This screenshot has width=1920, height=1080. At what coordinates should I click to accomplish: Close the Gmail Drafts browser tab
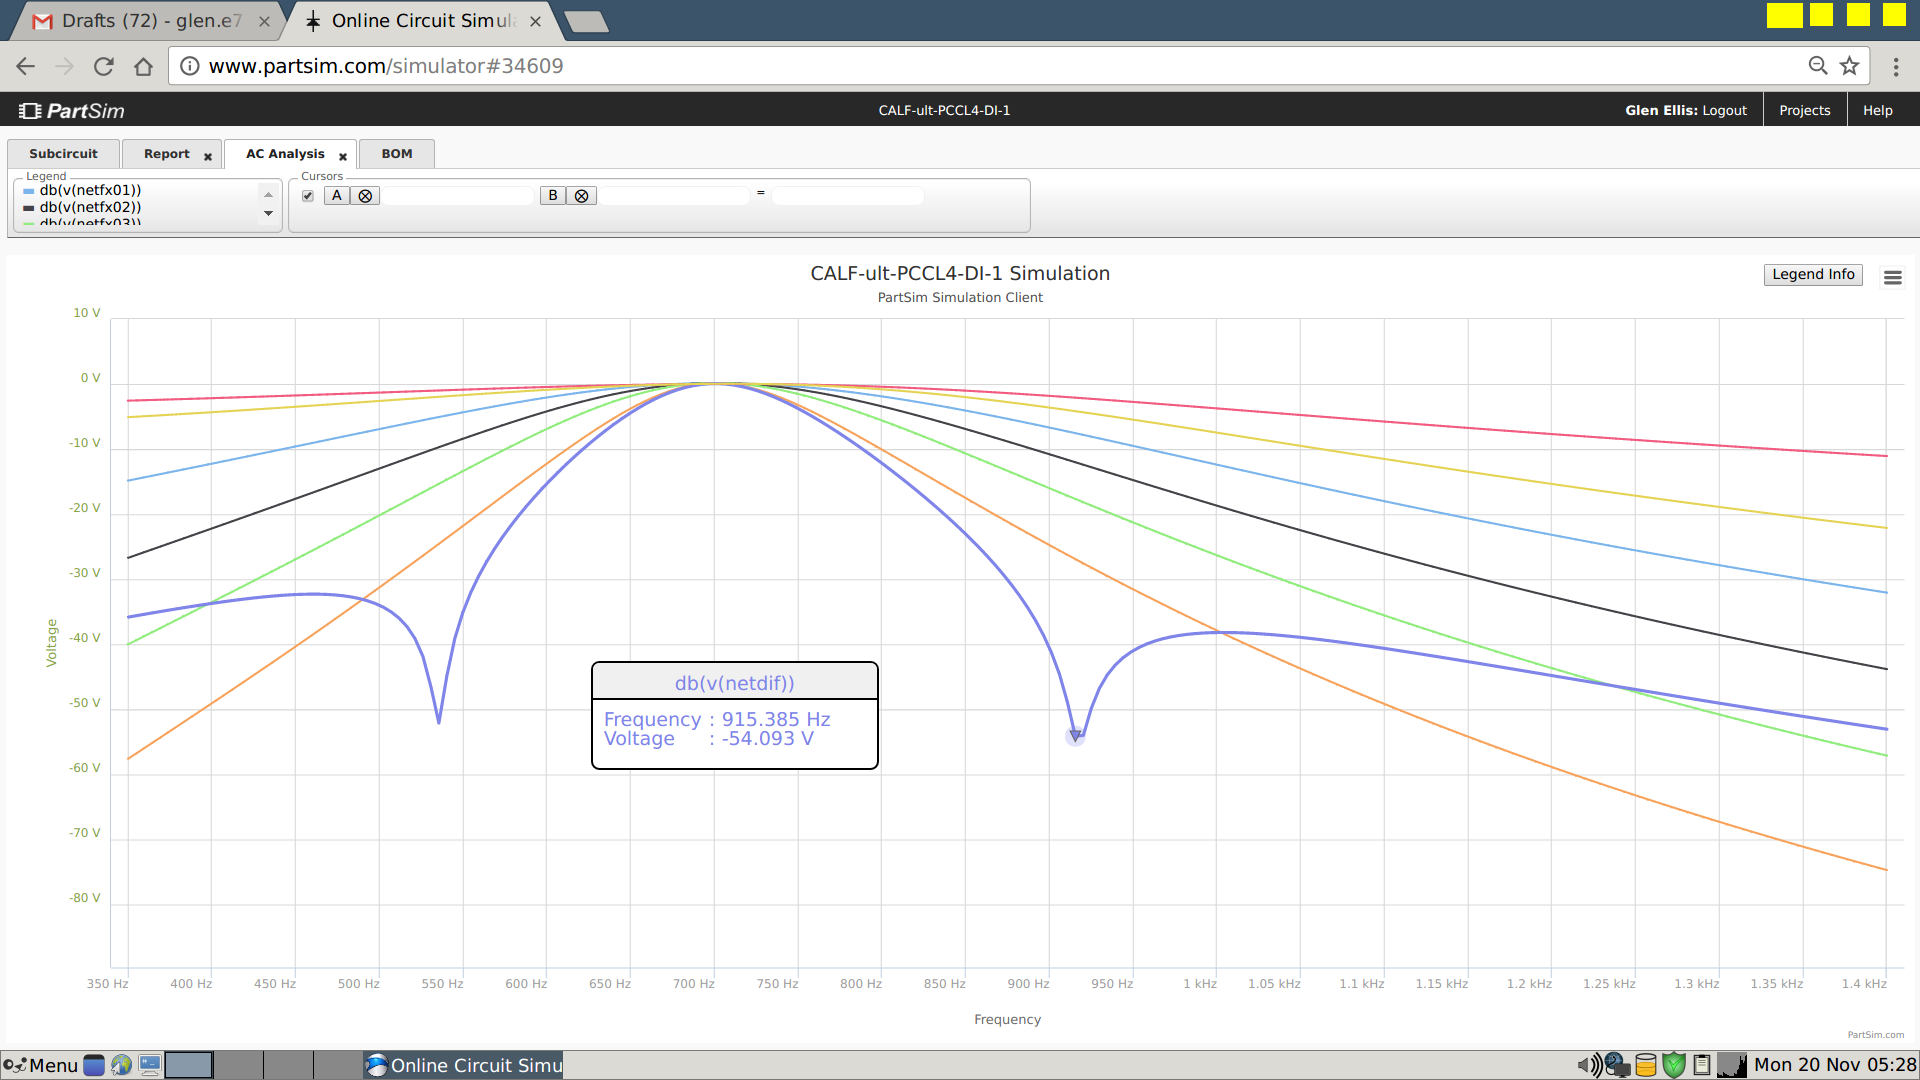[x=264, y=21]
